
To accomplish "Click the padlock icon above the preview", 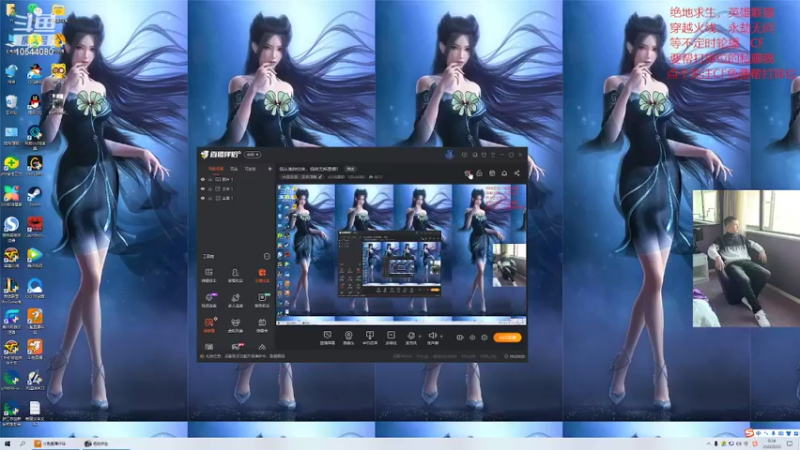I will [480, 173].
